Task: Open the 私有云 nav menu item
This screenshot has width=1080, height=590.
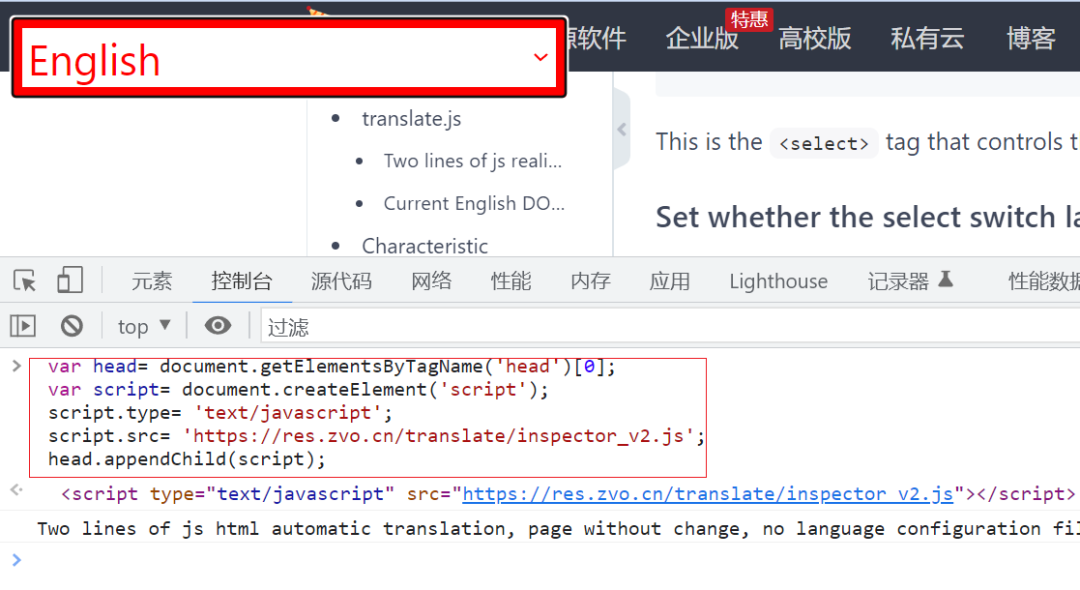Action: [x=927, y=38]
